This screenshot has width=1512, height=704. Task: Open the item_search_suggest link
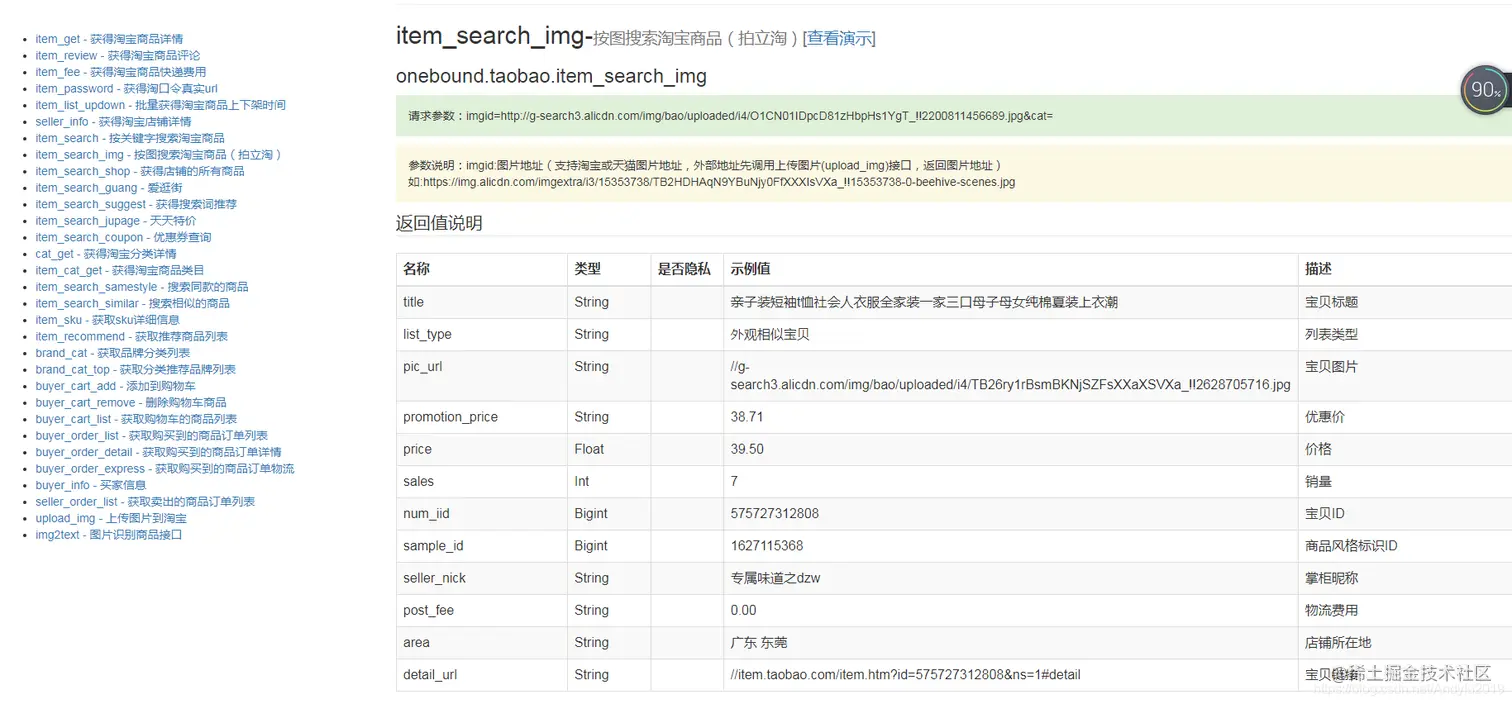pyautogui.click(x=136, y=204)
